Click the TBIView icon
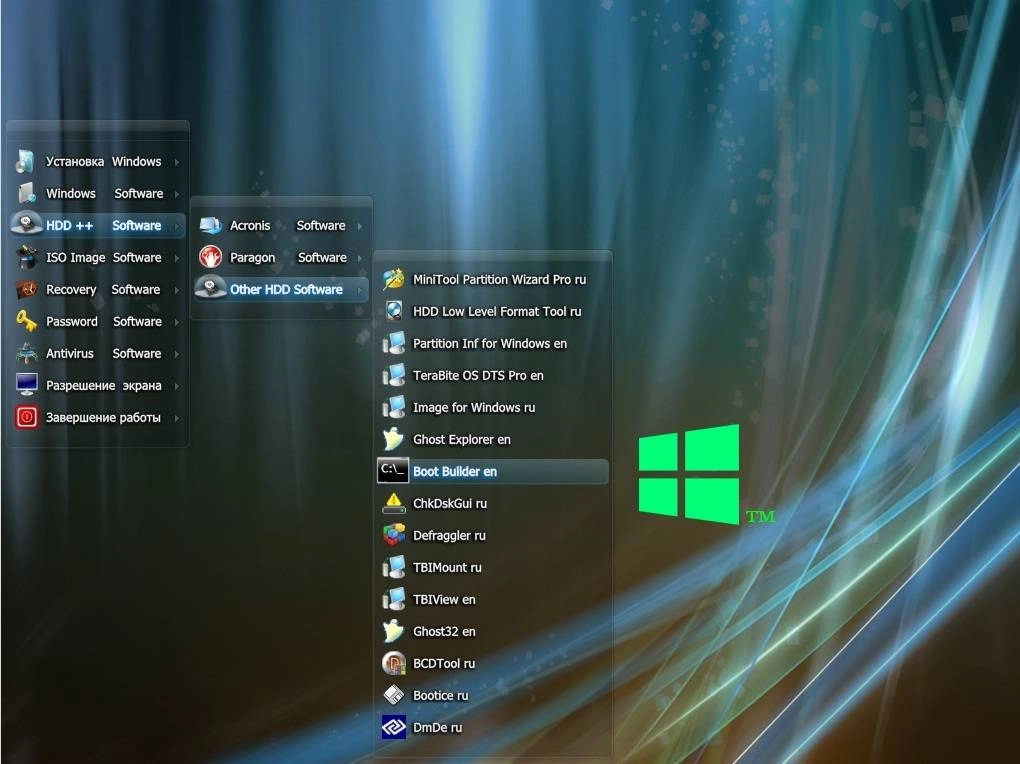1020x764 pixels. tap(394, 599)
